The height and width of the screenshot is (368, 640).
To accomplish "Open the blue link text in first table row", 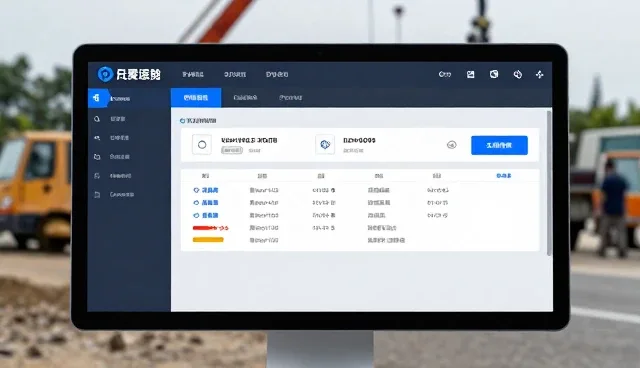I will (x=210, y=190).
